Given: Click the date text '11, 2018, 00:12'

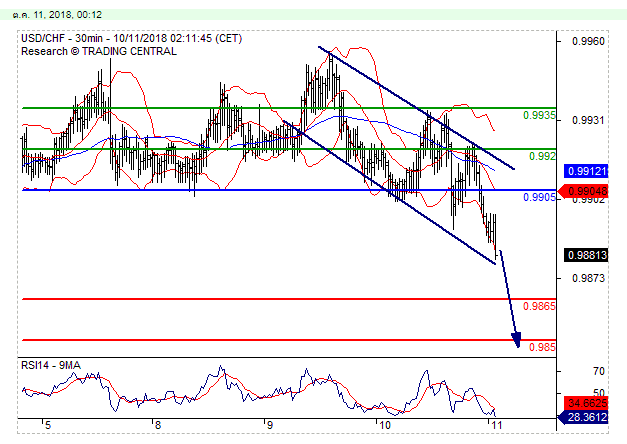Looking at the screenshot, I should click(68, 15).
